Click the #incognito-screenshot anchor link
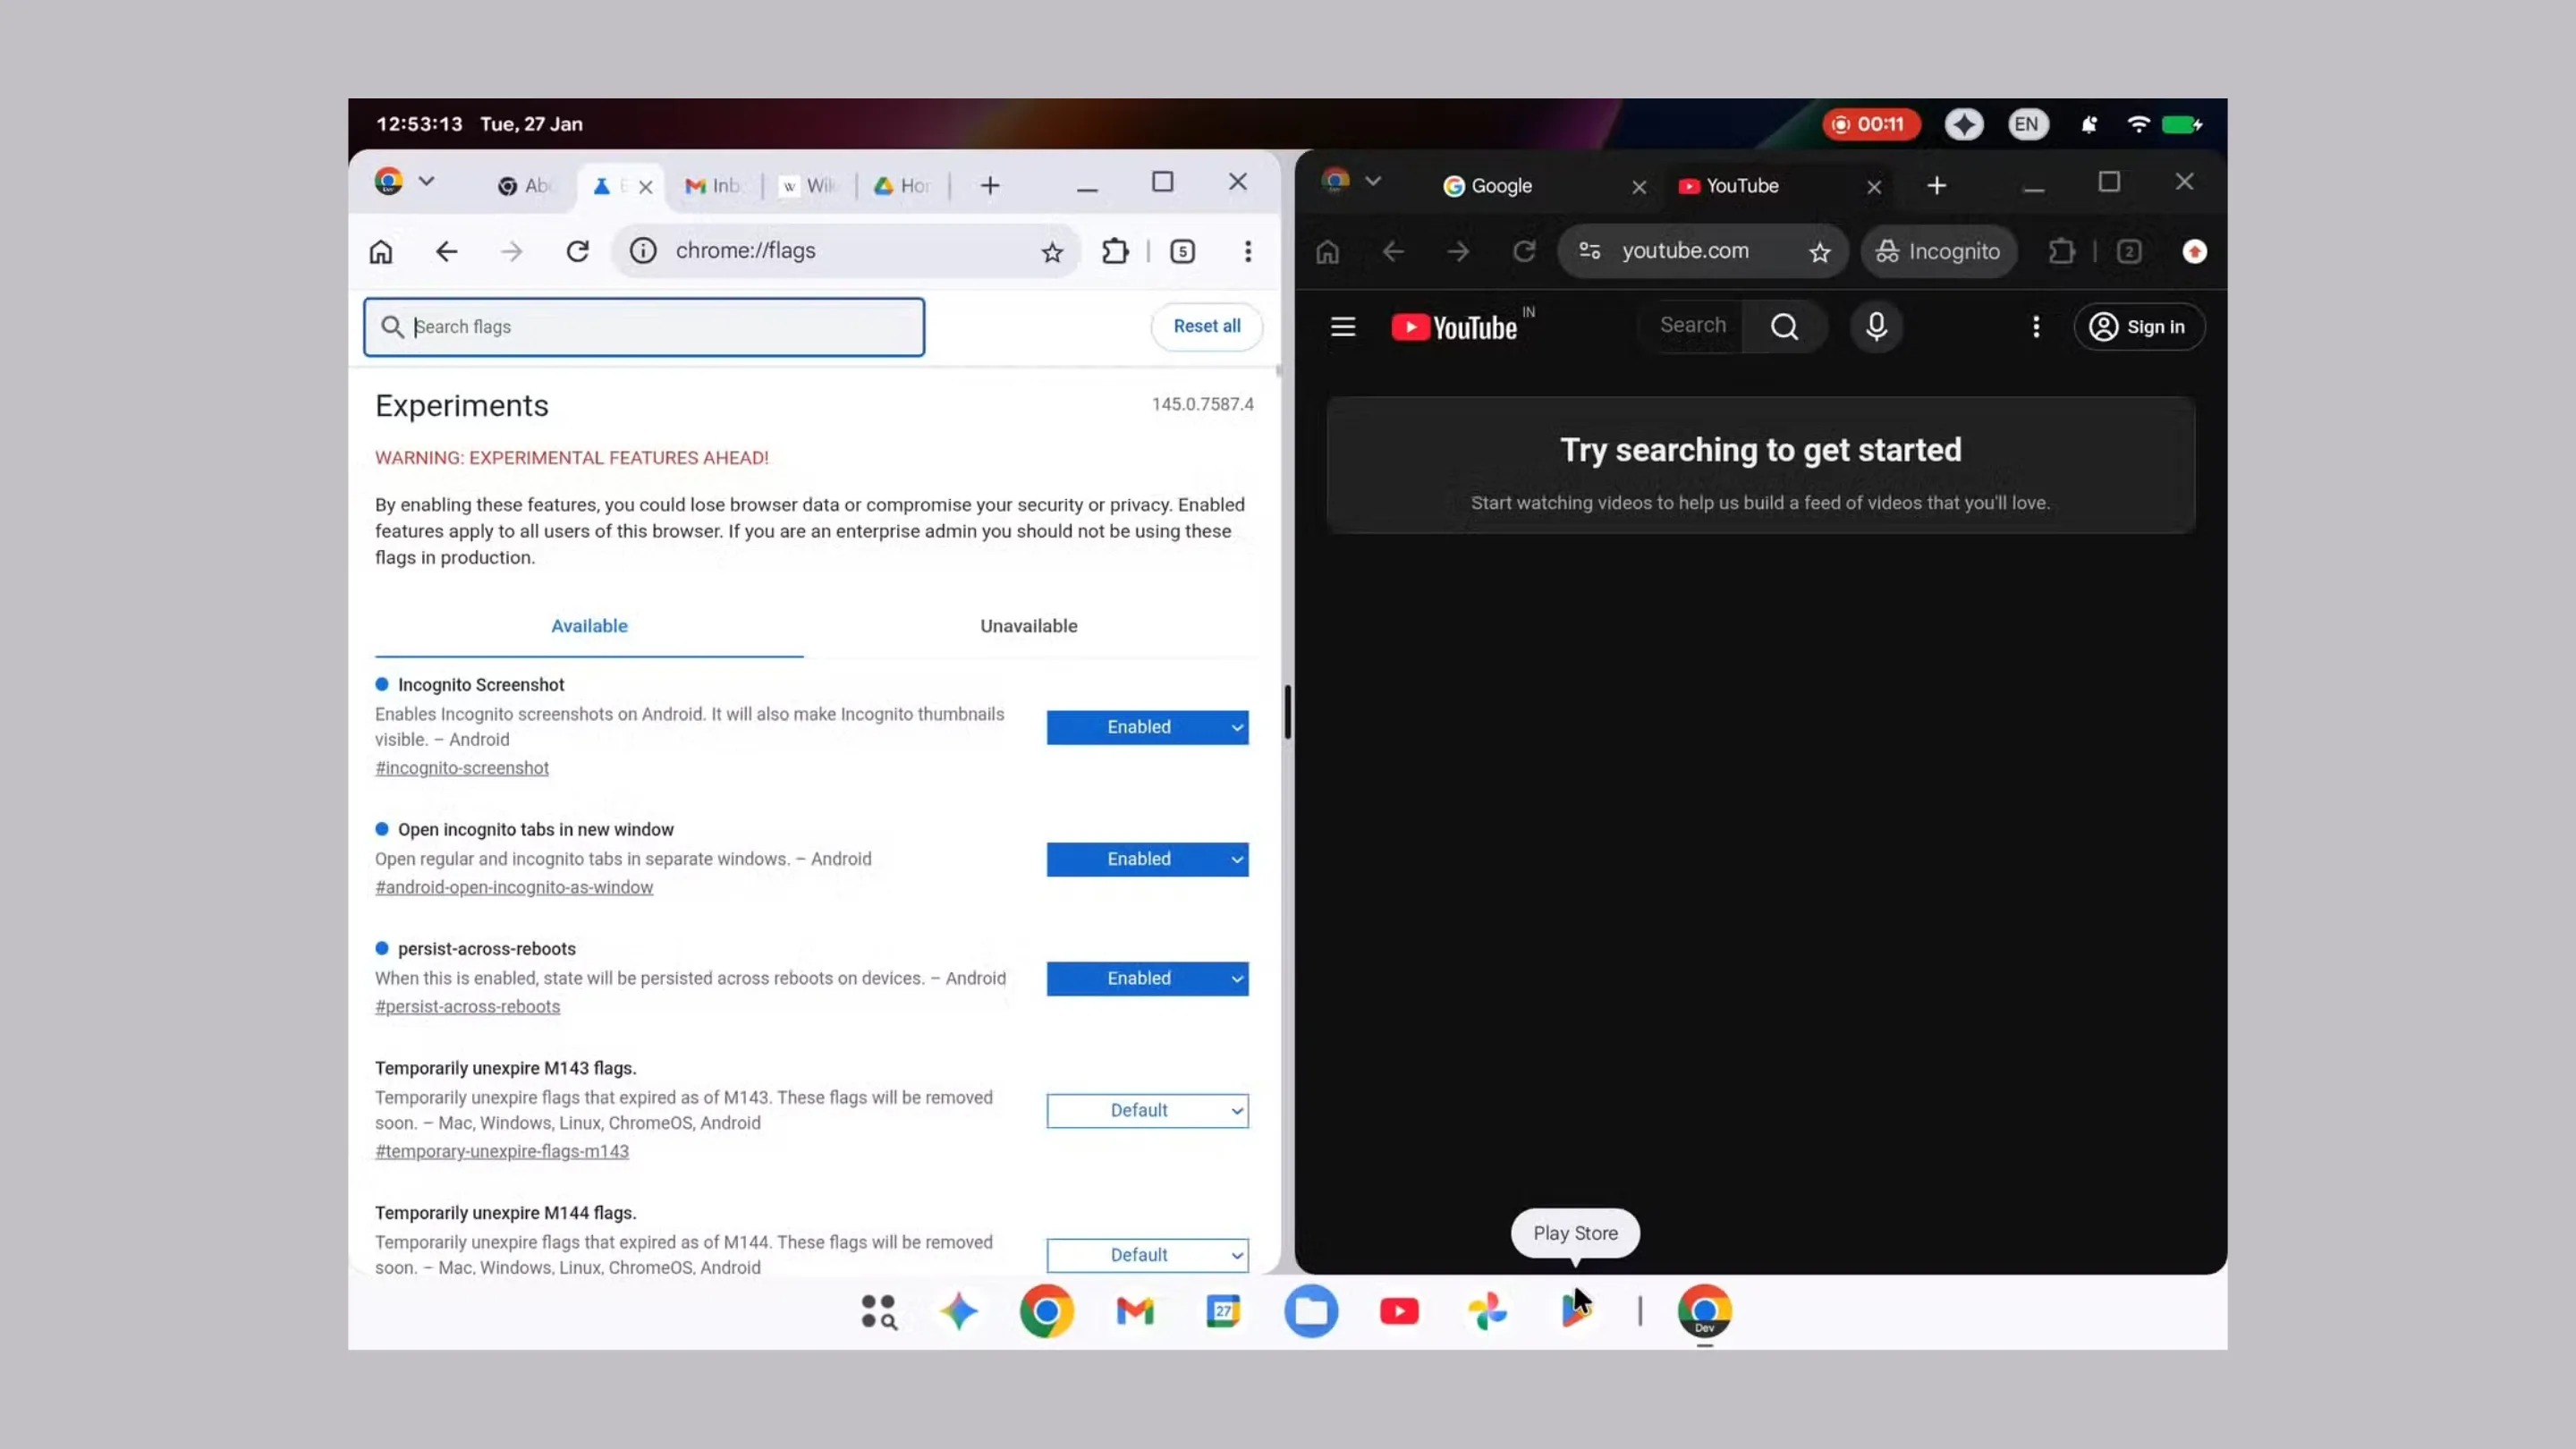2576x1449 pixels. [462, 768]
